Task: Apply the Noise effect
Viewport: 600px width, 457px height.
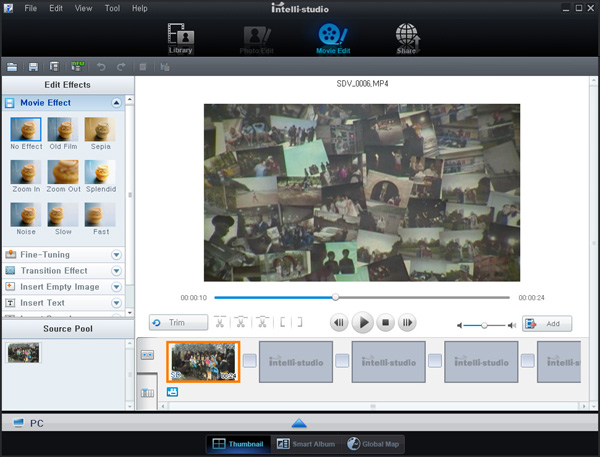Action: pyautogui.click(x=26, y=219)
